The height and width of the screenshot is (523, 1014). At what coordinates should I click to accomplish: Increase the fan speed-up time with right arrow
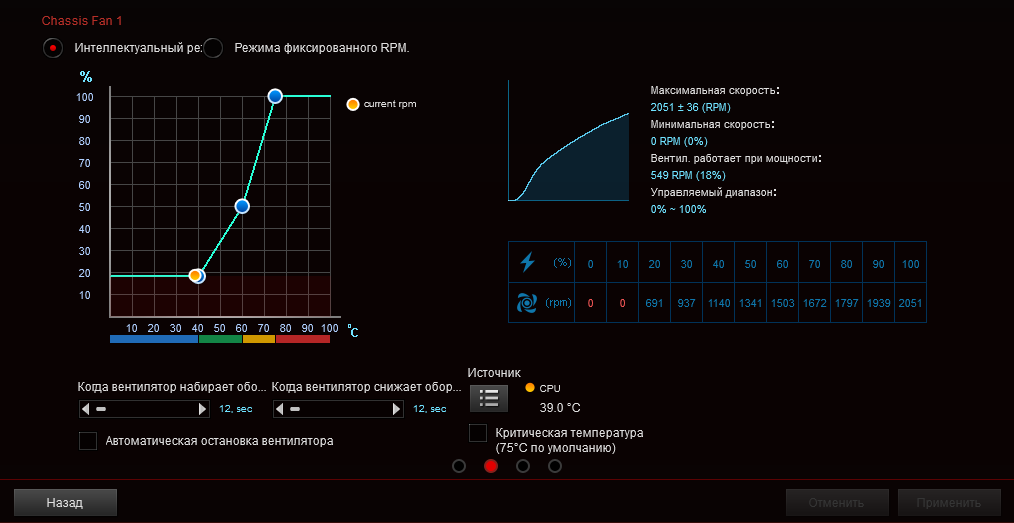(202, 409)
